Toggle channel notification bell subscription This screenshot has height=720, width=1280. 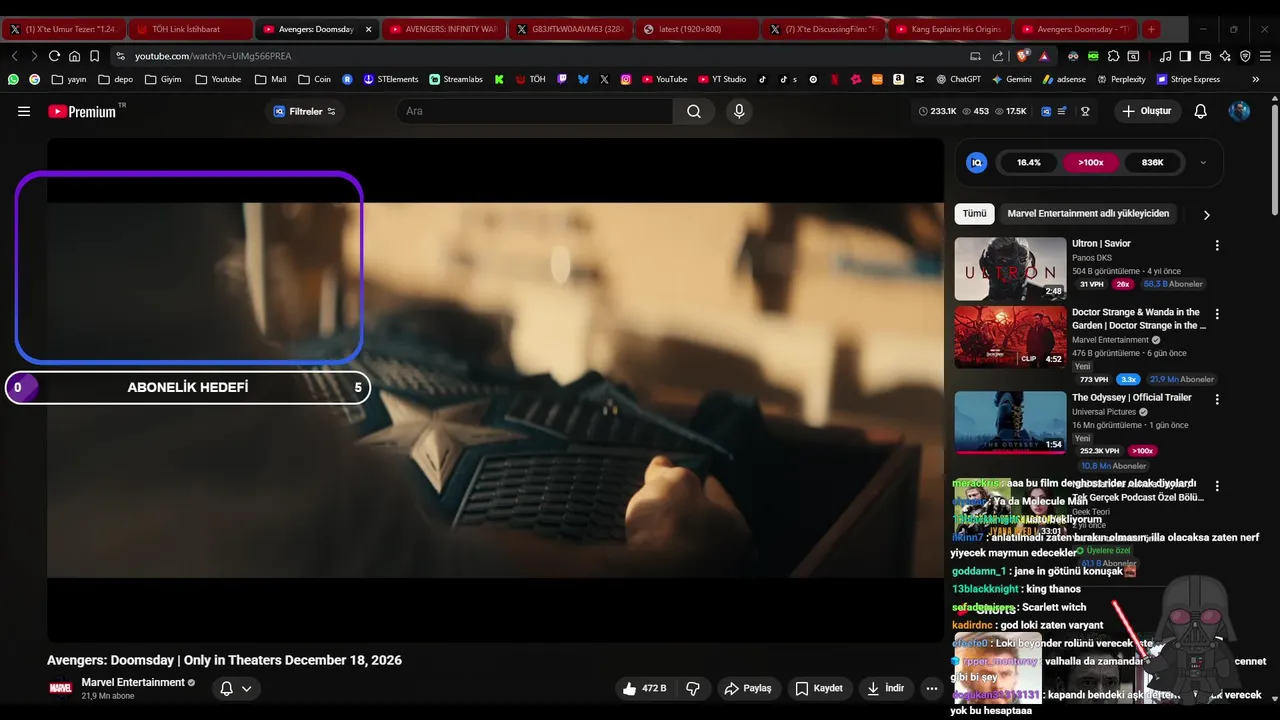point(236,688)
